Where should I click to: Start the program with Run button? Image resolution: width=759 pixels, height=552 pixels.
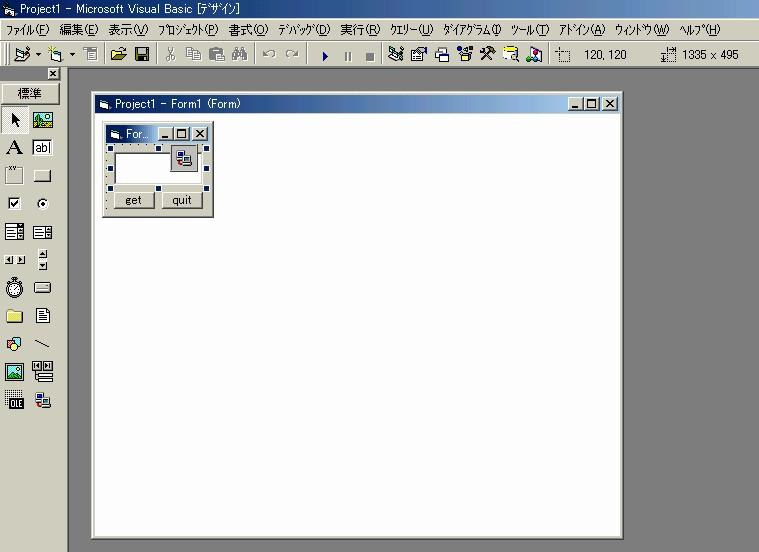pos(325,56)
